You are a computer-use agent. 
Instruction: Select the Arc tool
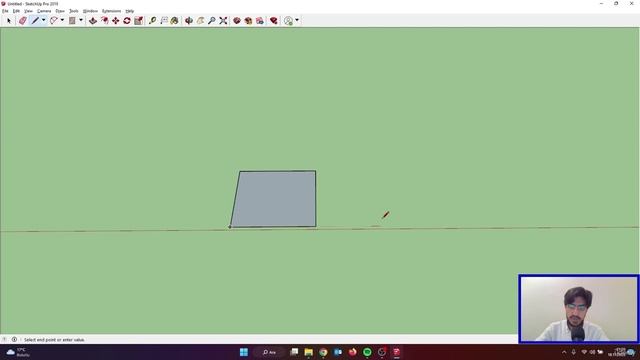click(54, 20)
